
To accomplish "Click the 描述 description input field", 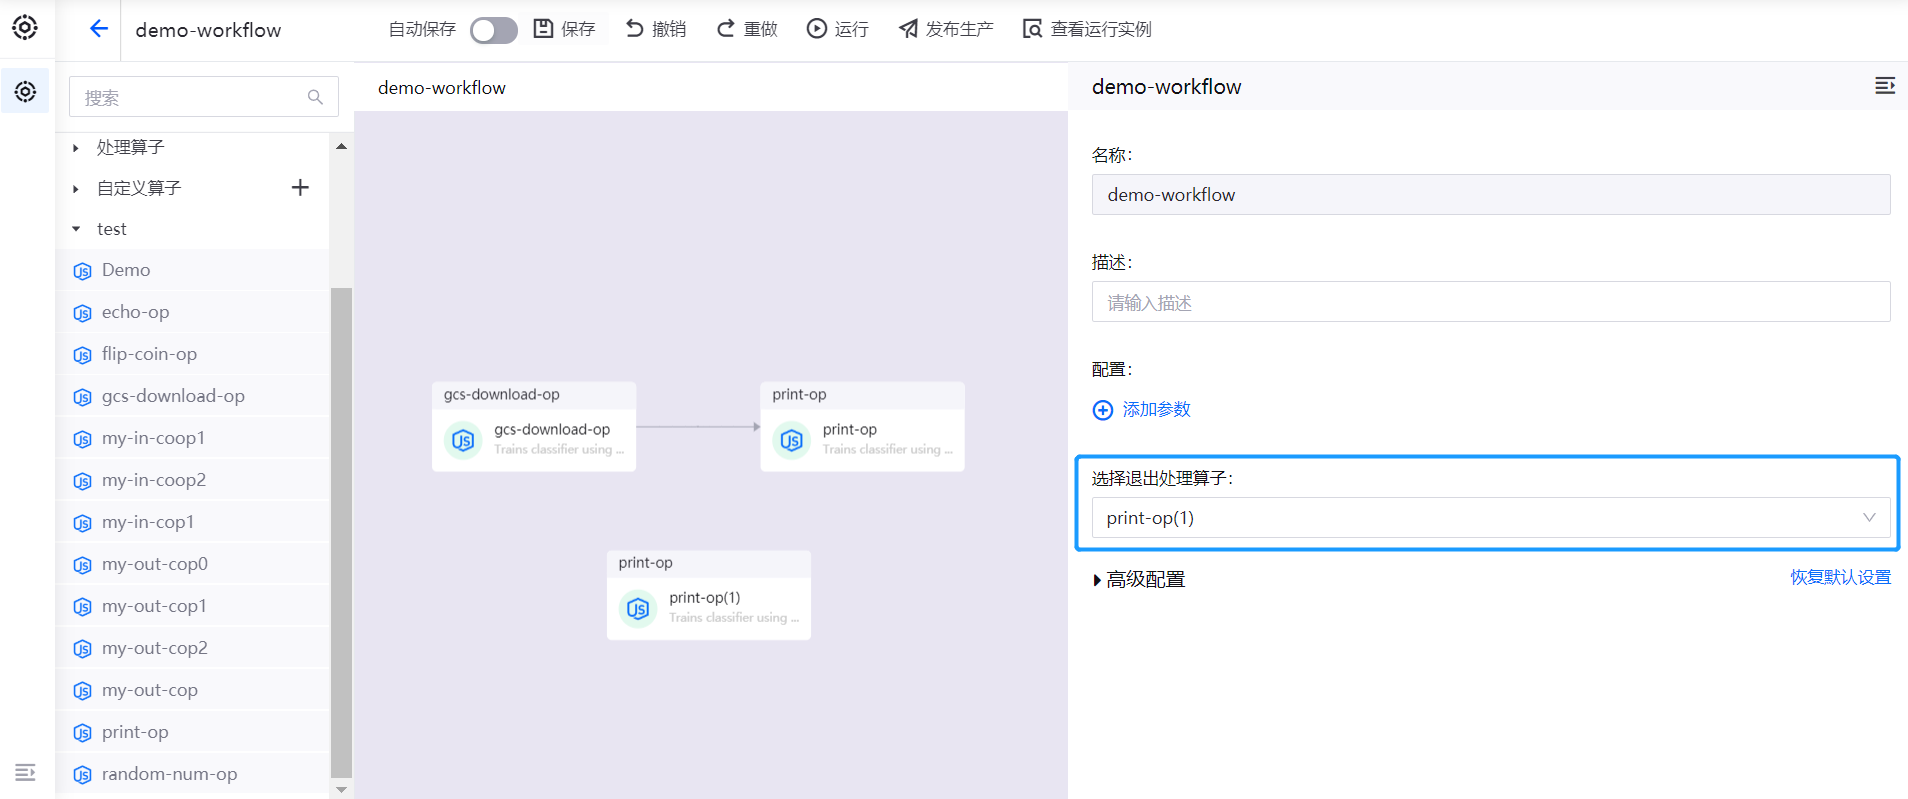I will (1490, 302).
